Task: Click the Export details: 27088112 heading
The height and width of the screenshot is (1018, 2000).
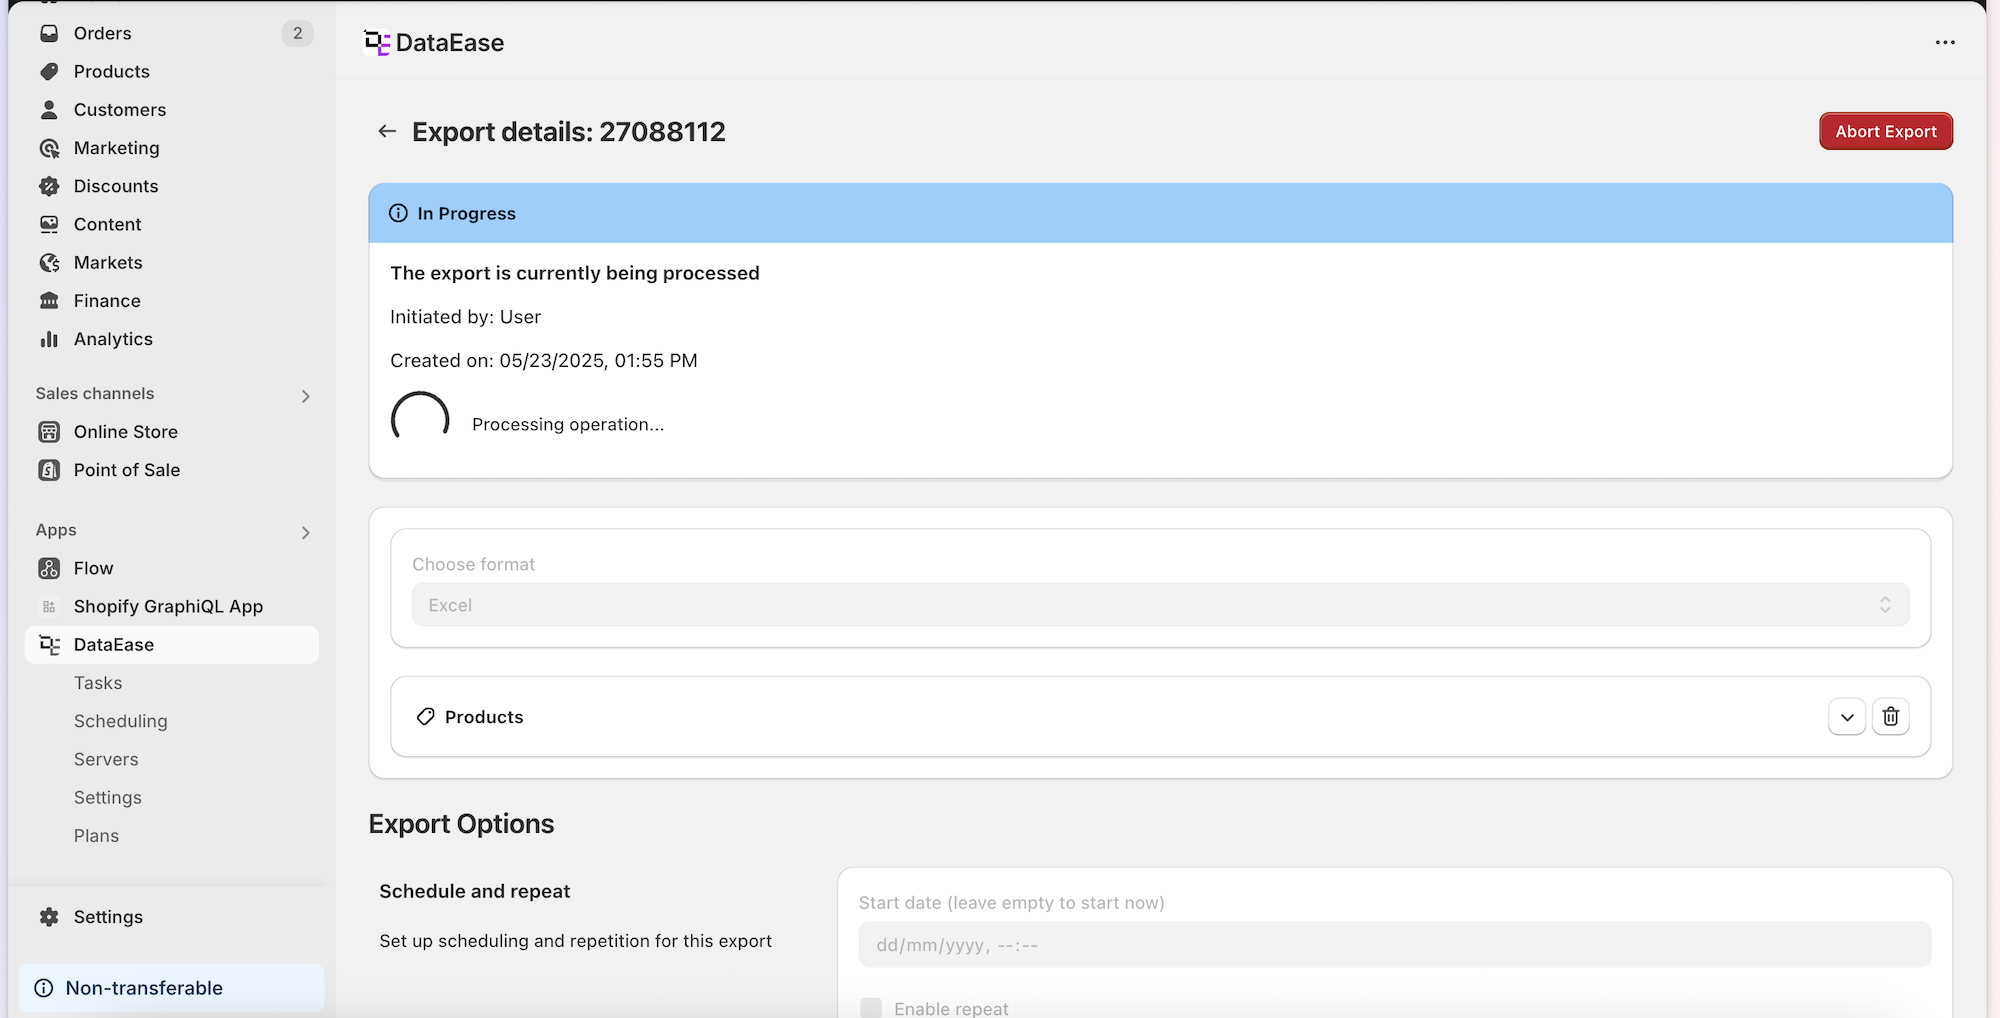Action: click(x=569, y=132)
